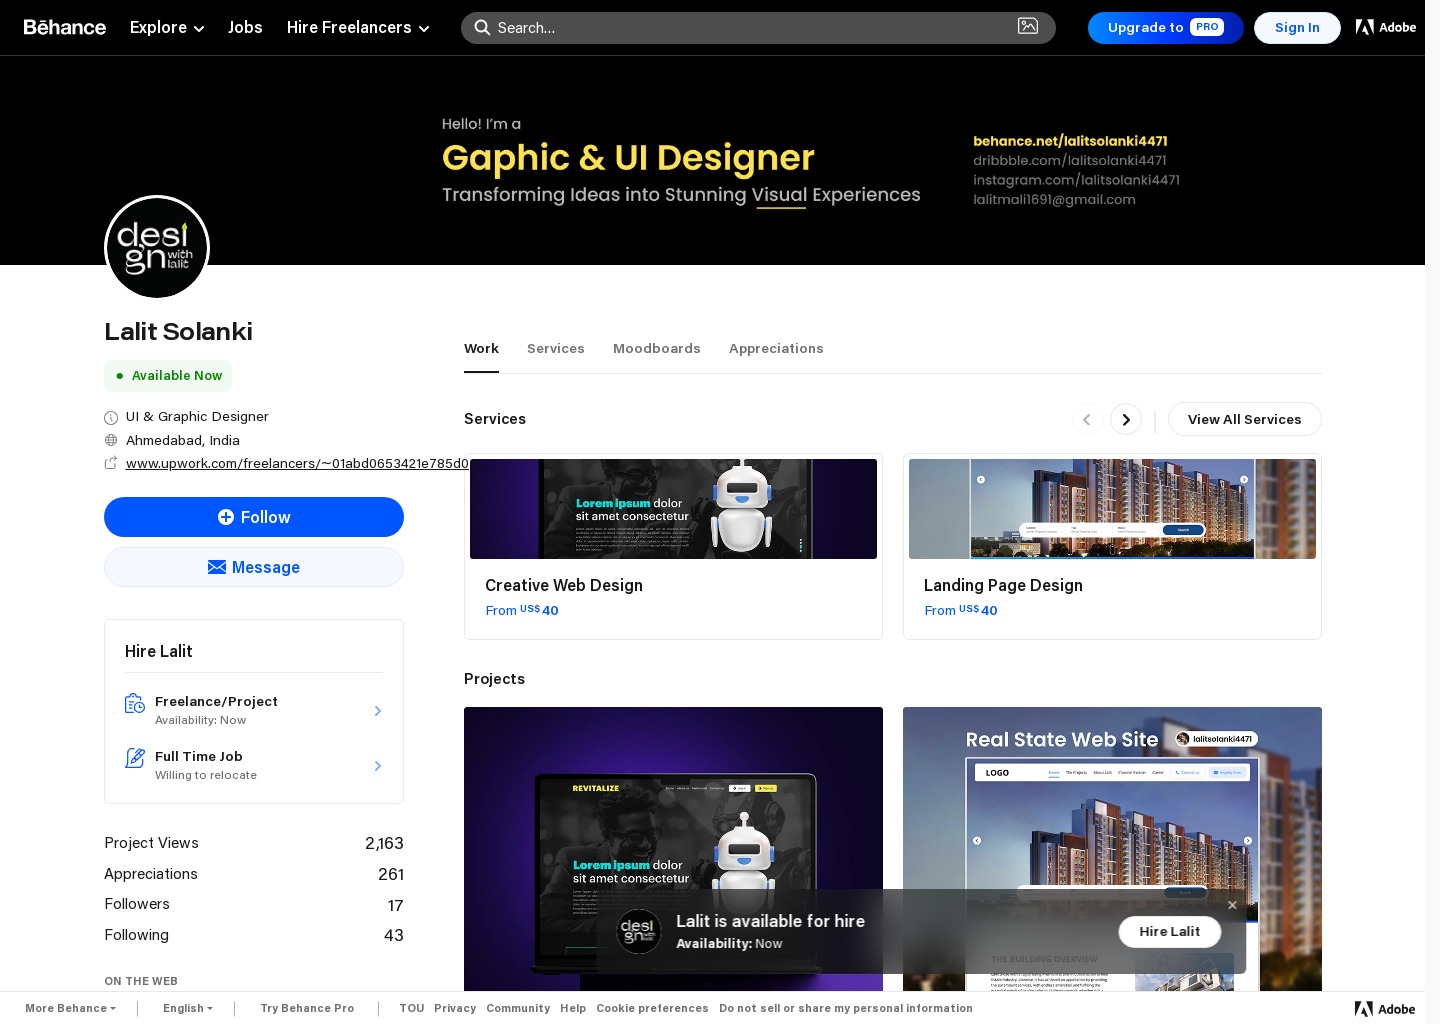The image size is (1440, 1024).
Task: Click the external link icon beside Upwork URL
Action: [111, 463]
